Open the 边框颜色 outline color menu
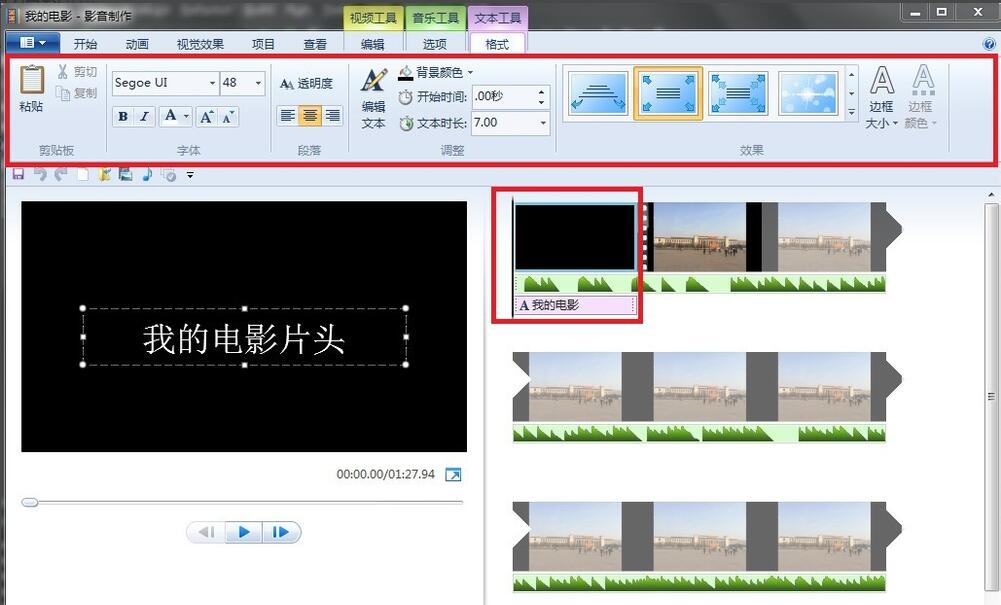Viewport: 1001px width, 605px height. (x=921, y=97)
